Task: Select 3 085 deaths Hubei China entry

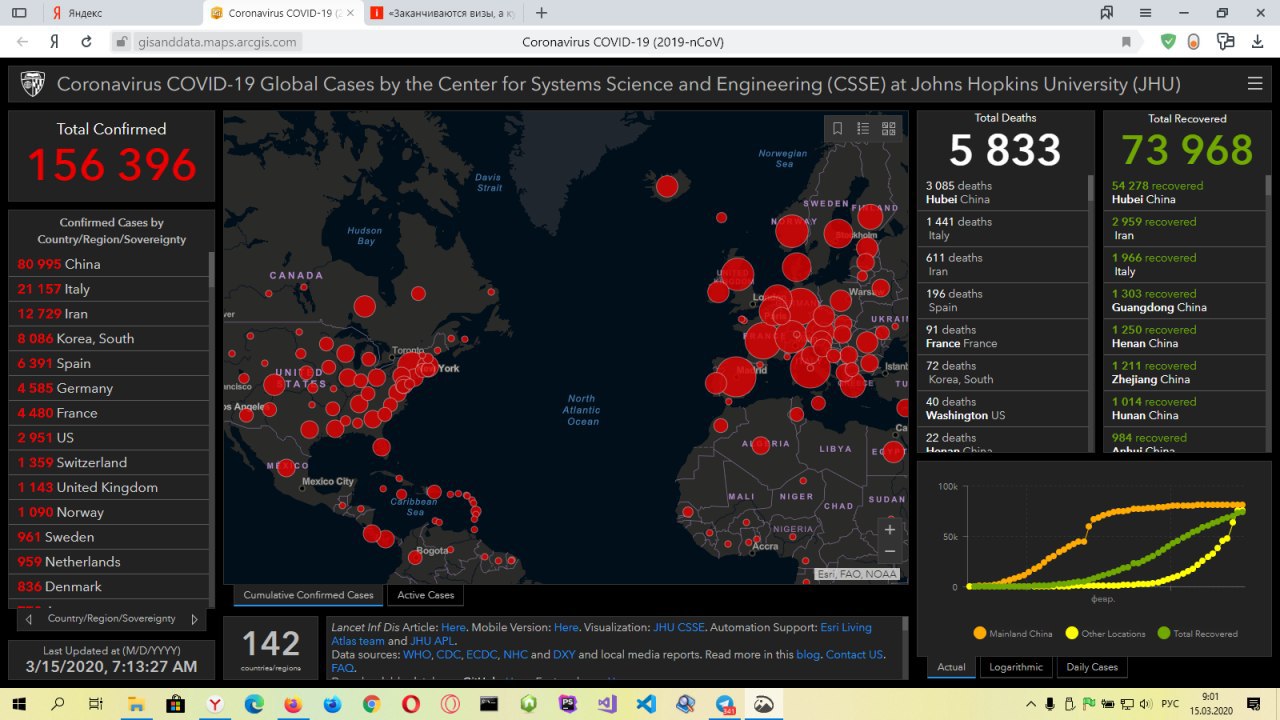Action: tap(1003, 192)
